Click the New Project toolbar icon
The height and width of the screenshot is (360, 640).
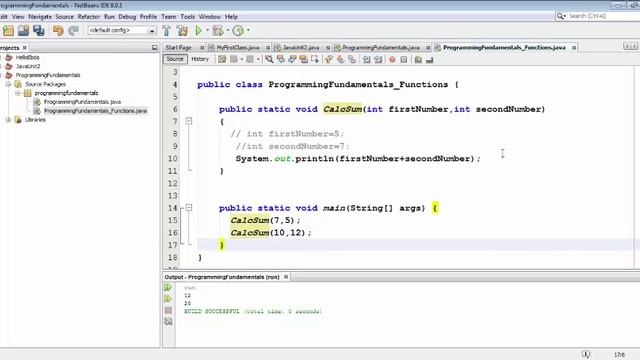tap(8, 31)
